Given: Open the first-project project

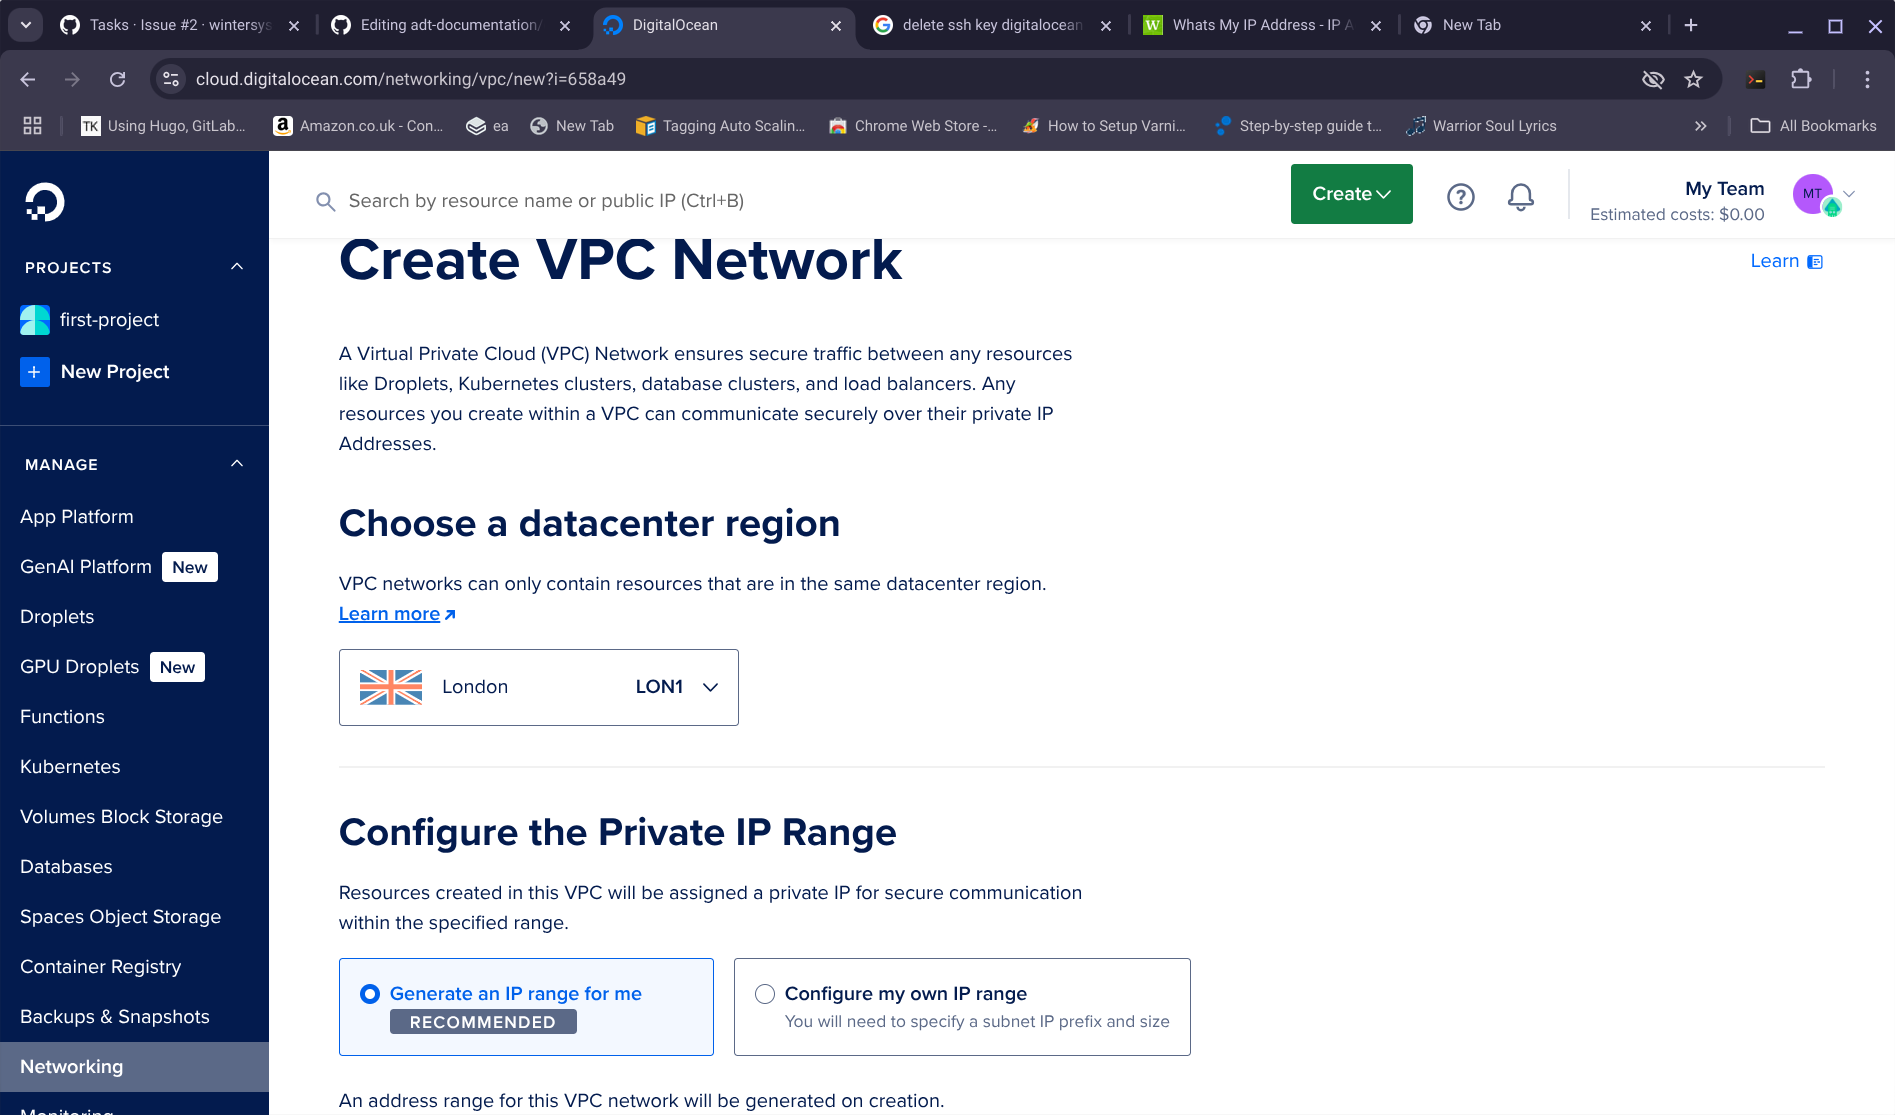Looking at the screenshot, I should [x=109, y=320].
